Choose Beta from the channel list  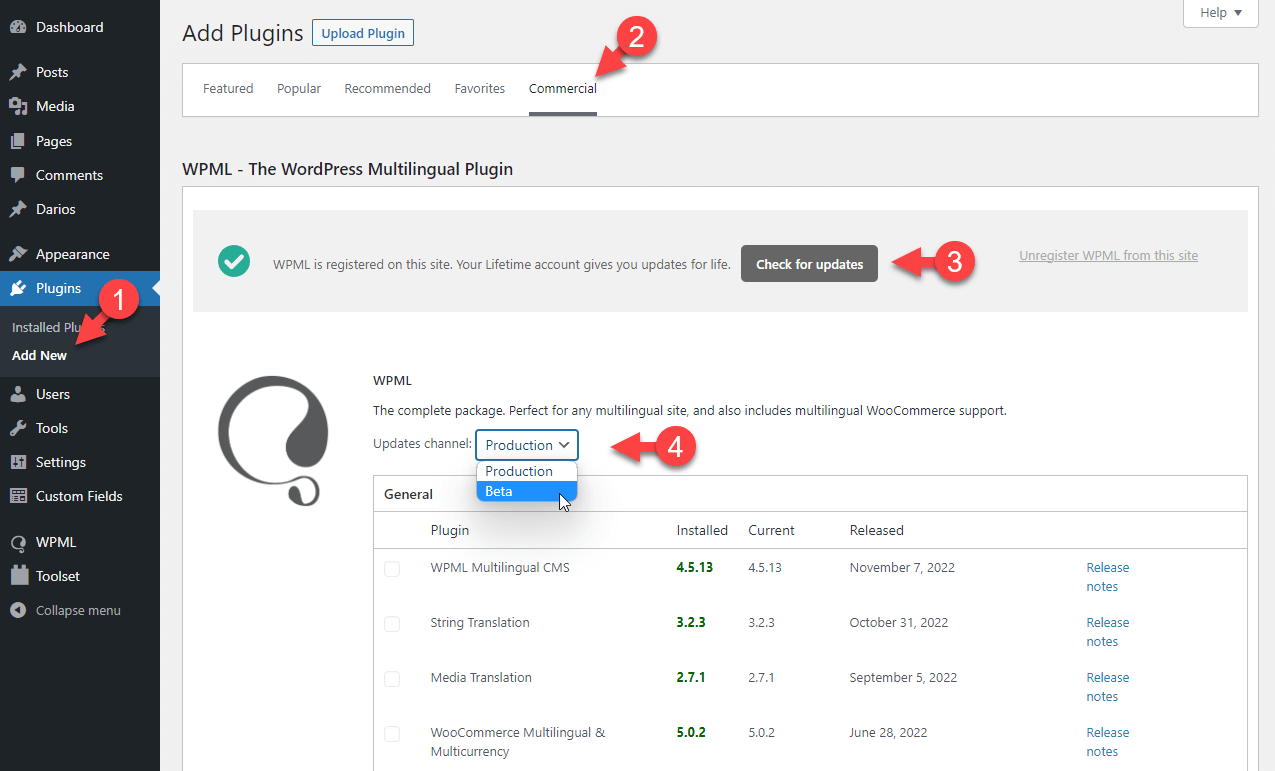(527, 491)
